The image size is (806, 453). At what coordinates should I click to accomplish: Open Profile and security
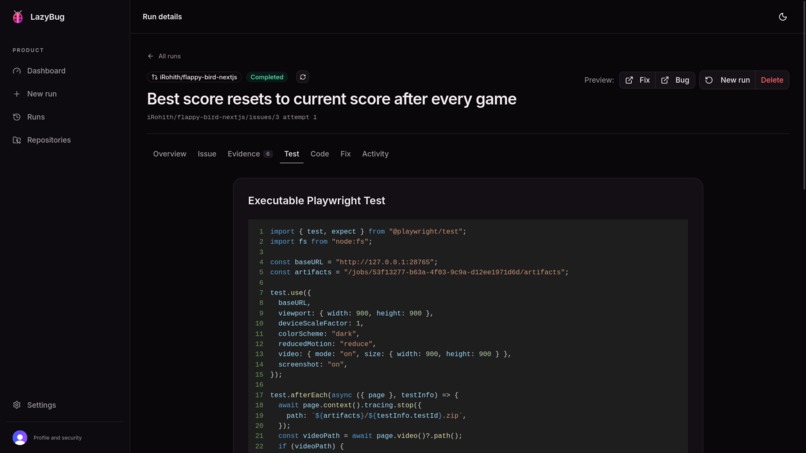tap(58, 438)
